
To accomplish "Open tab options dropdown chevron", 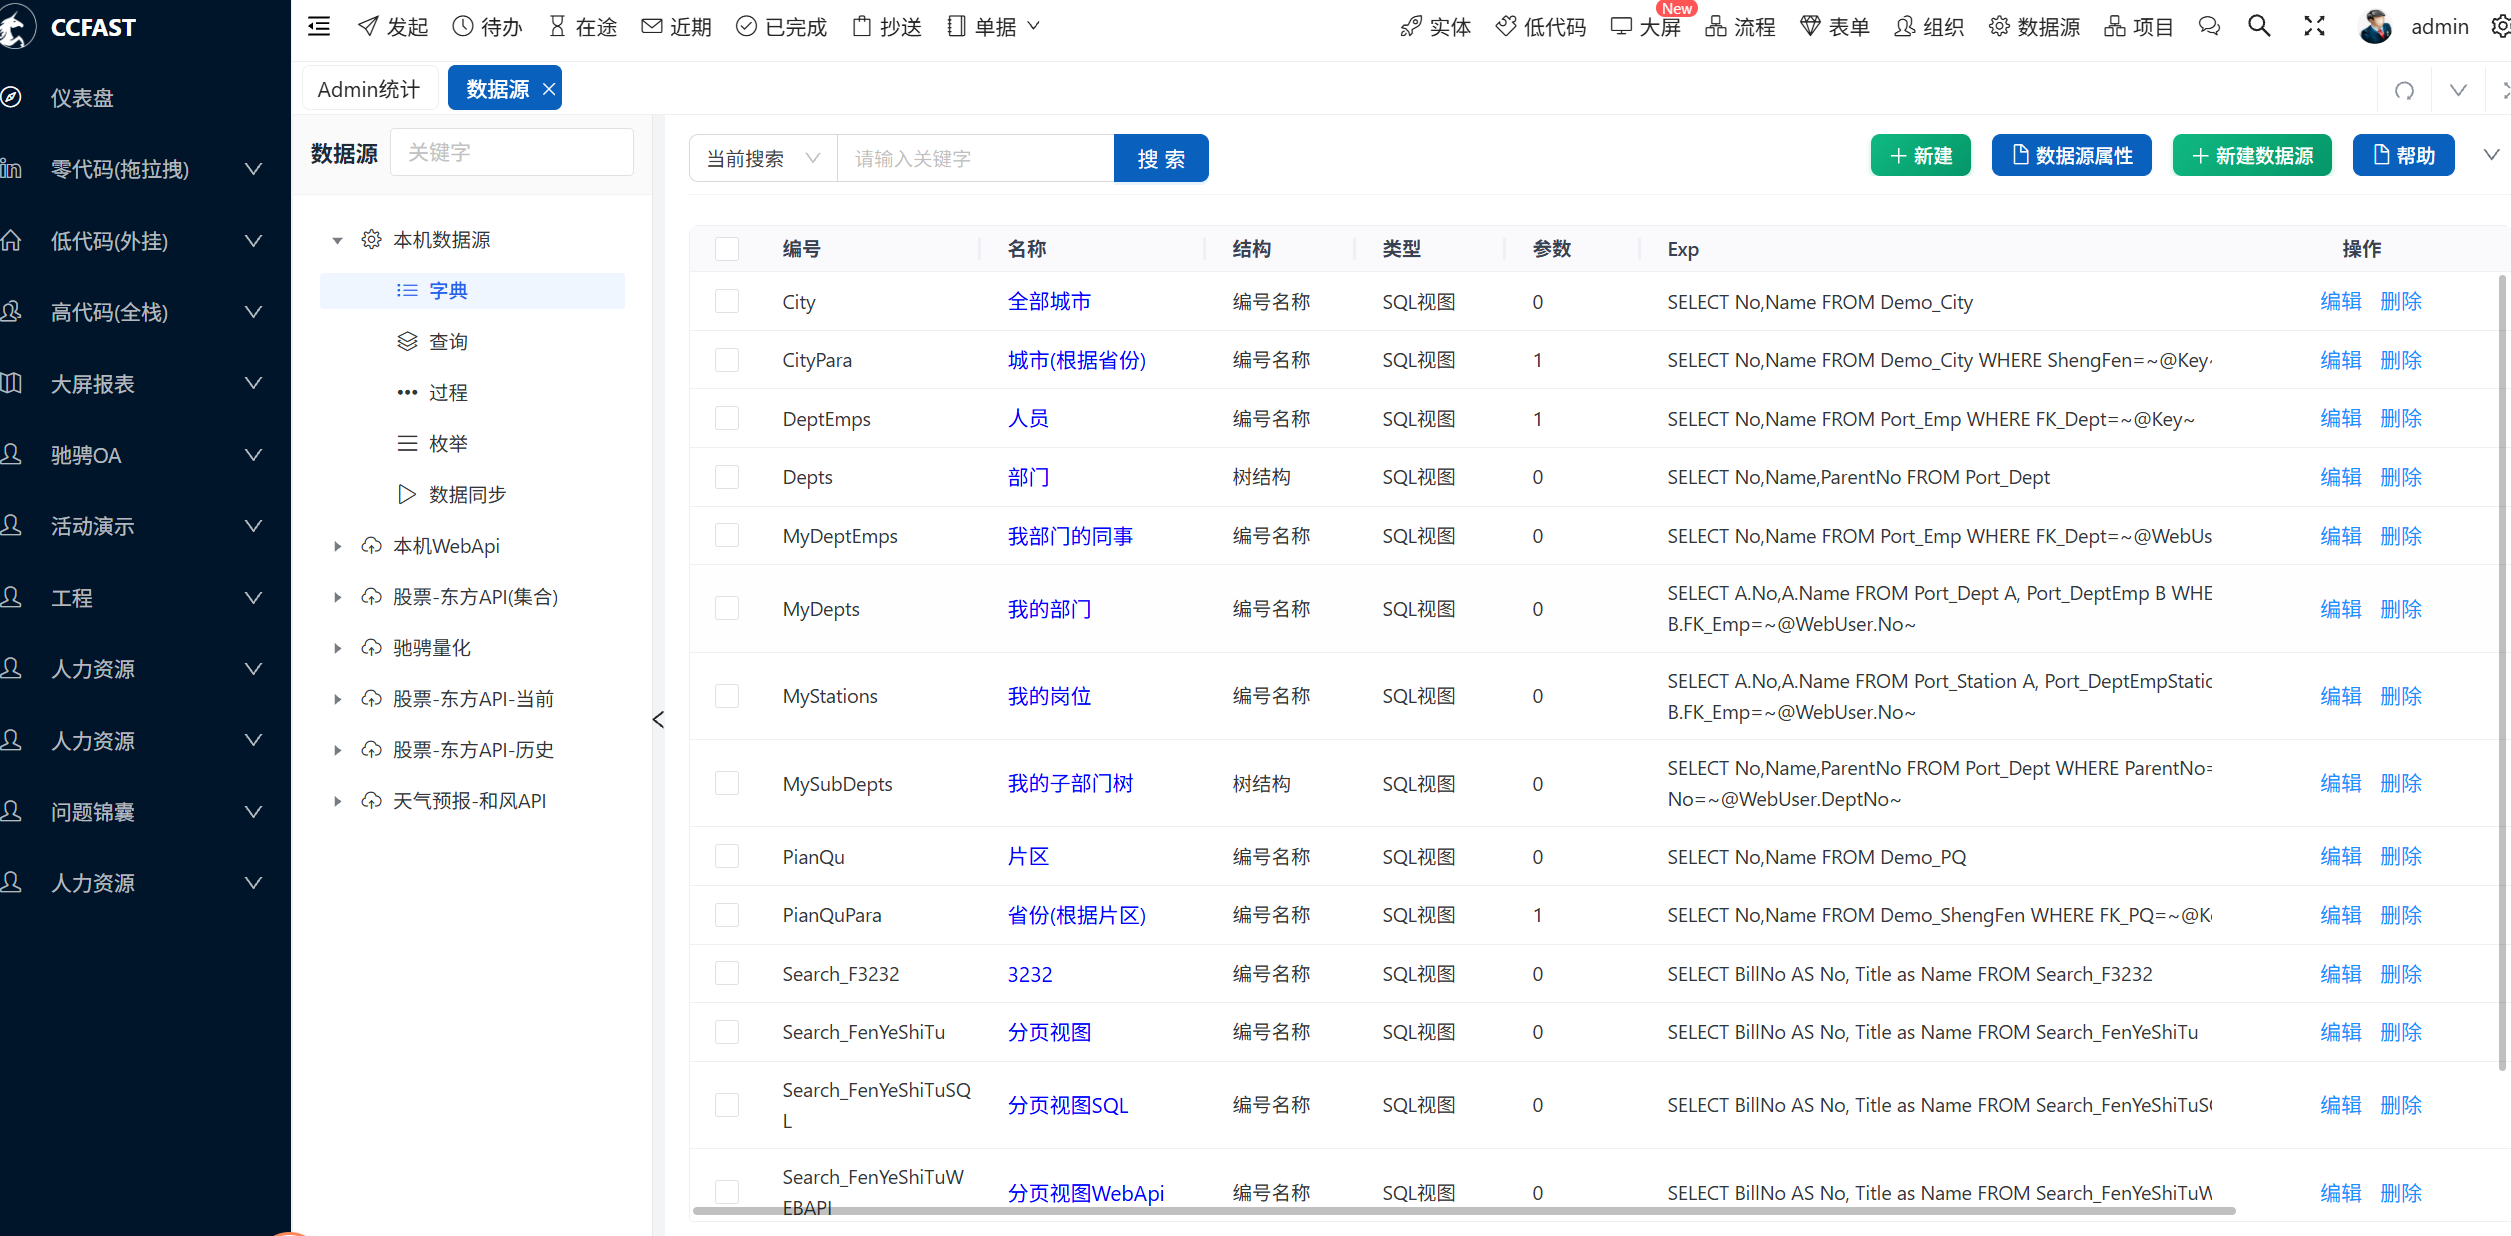I will tap(2458, 90).
